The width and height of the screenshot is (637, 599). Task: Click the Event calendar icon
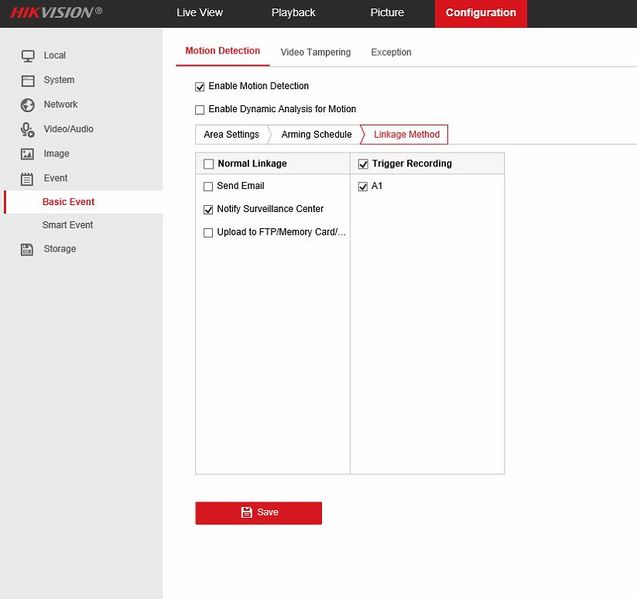coord(27,179)
